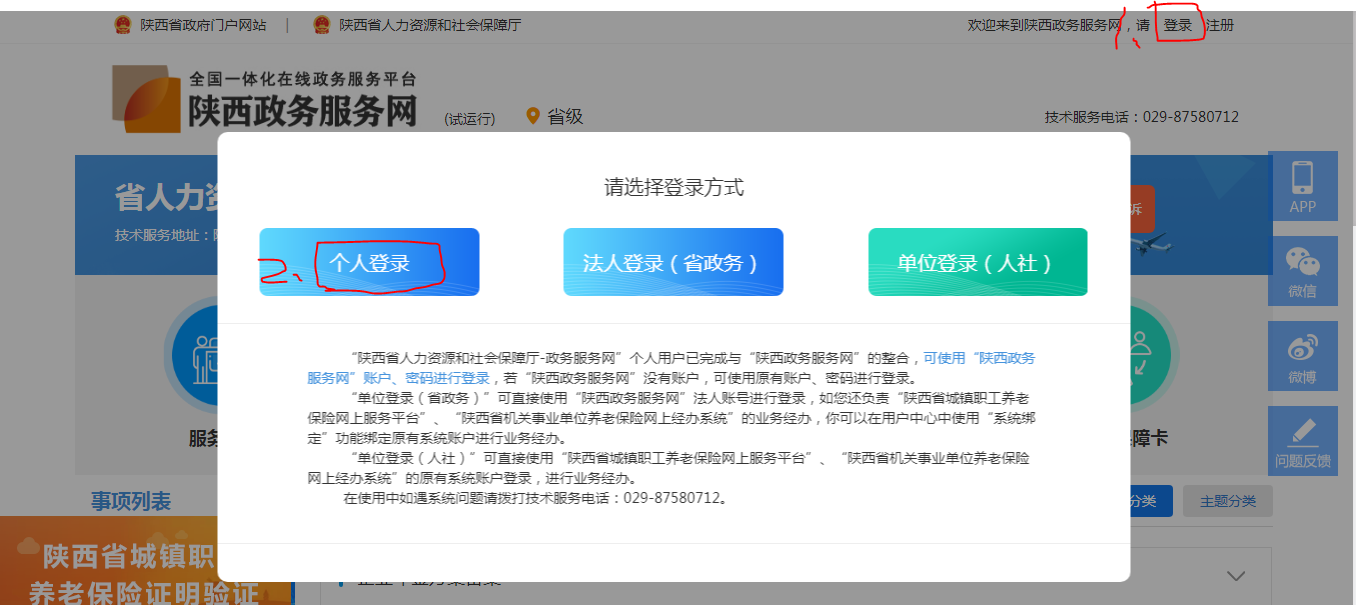1356x605 pixels.
Task: Open the 微信 WeChat icon in sidebar
Action: pos(1302,271)
